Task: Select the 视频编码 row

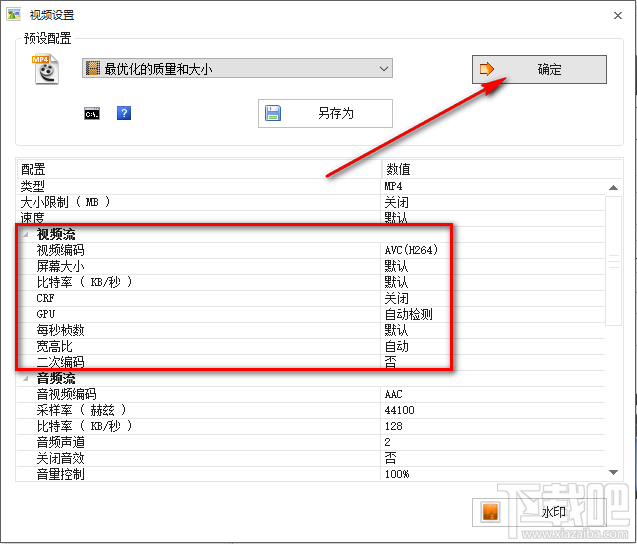Action: pyautogui.click(x=311, y=250)
